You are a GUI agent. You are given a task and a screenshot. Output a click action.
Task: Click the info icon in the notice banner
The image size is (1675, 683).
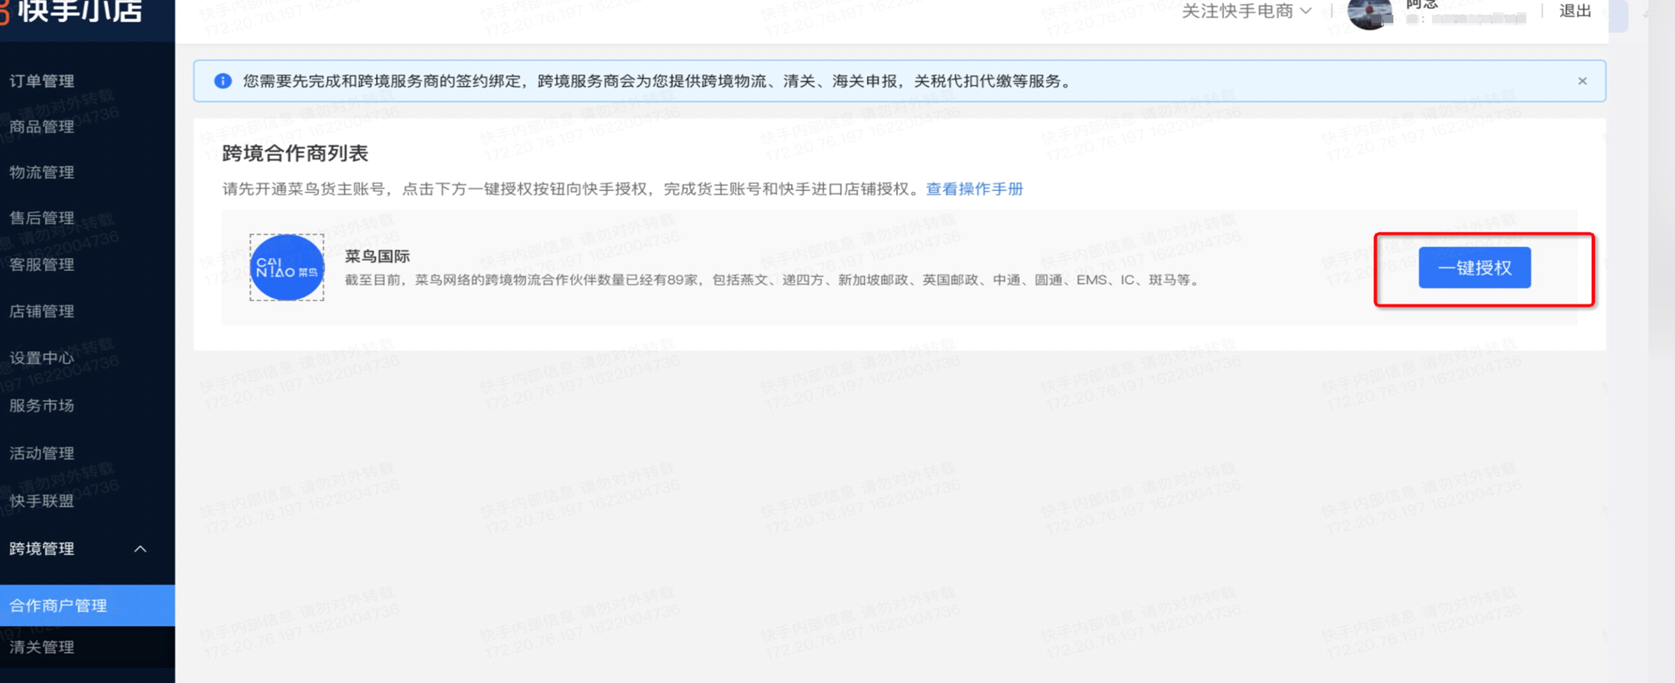(x=223, y=81)
